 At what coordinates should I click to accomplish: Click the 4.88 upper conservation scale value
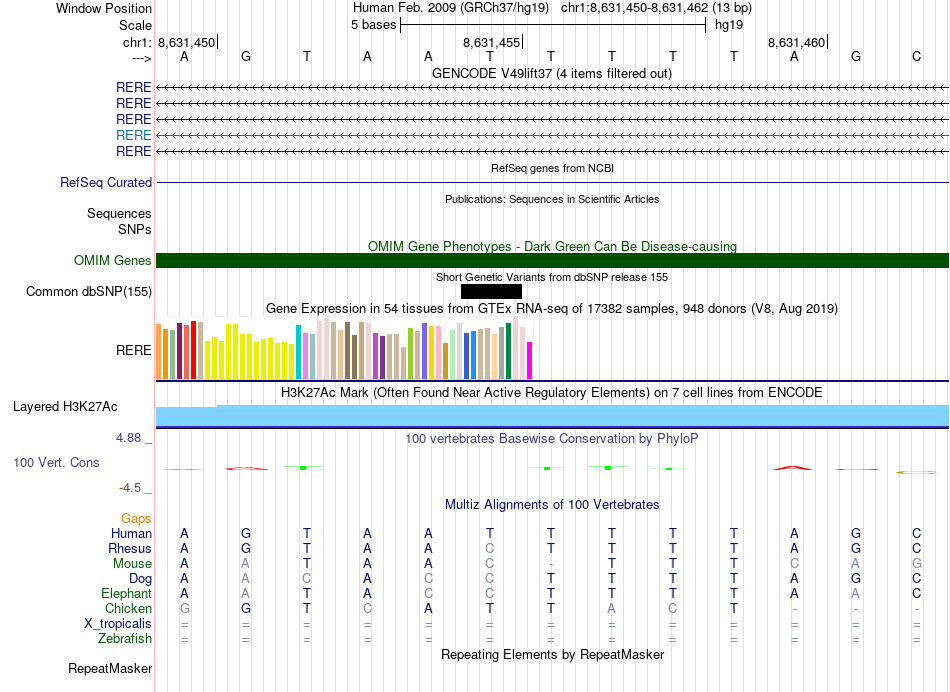(x=128, y=437)
